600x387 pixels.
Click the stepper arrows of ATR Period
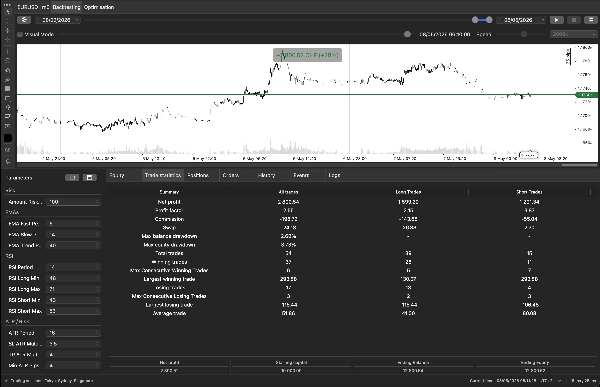pos(98,333)
